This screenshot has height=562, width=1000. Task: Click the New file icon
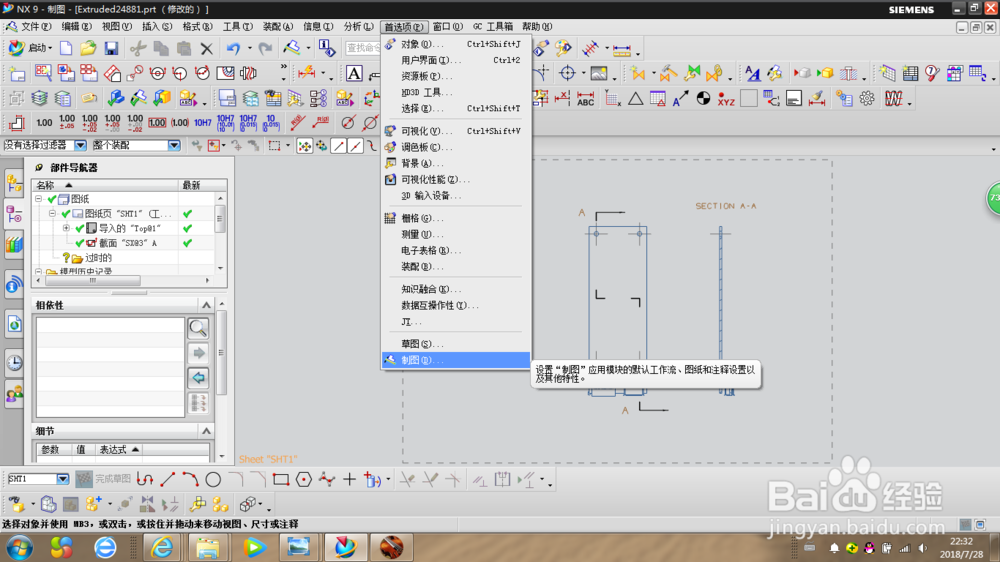(66, 48)
